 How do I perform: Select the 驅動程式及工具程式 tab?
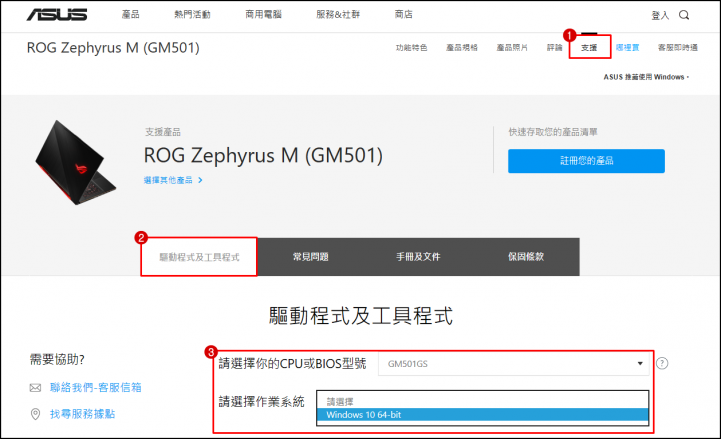coord(199,257)
